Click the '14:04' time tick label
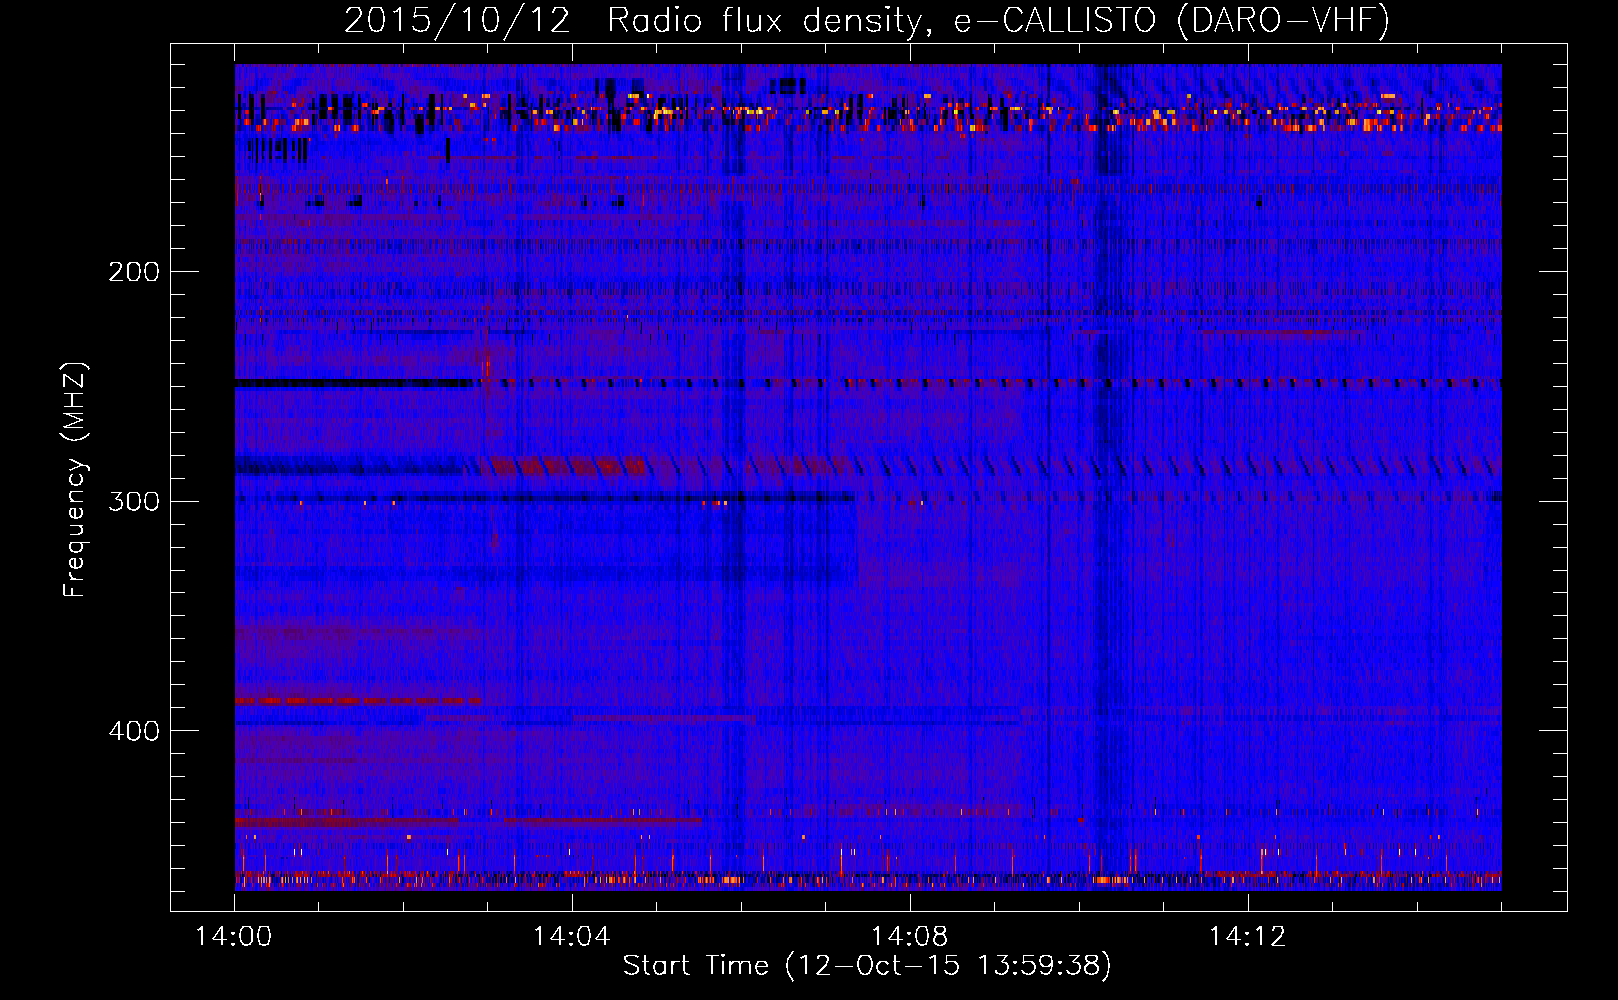Viewport: 1618px width, 1000px height. (x=572, y=937)
